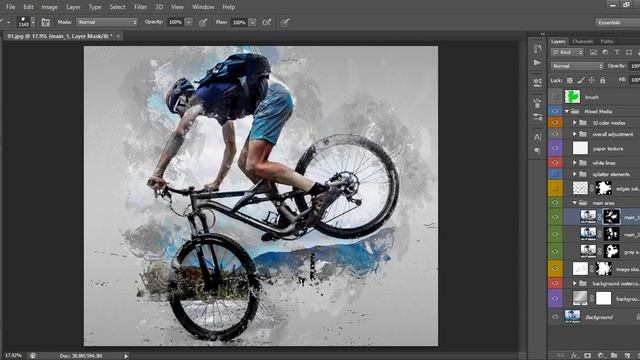Image resolution: width=640 pixels, height=360 pixels.
Task: Hide the white lines group
Action: 555,162
